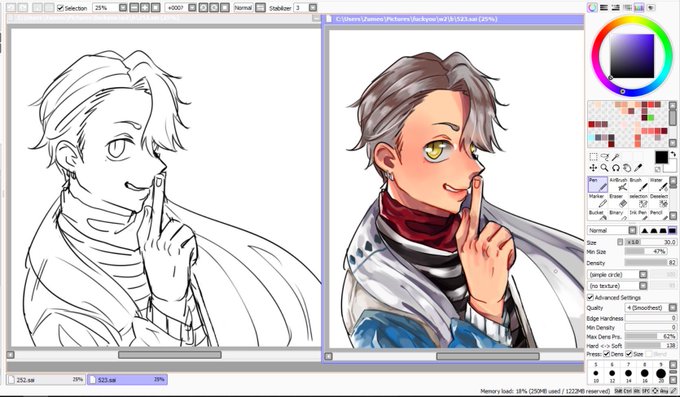The height and width of the screenshot is (397, 680).
Task: Pick the rectangular selection tool
Action: coord(593,157)
